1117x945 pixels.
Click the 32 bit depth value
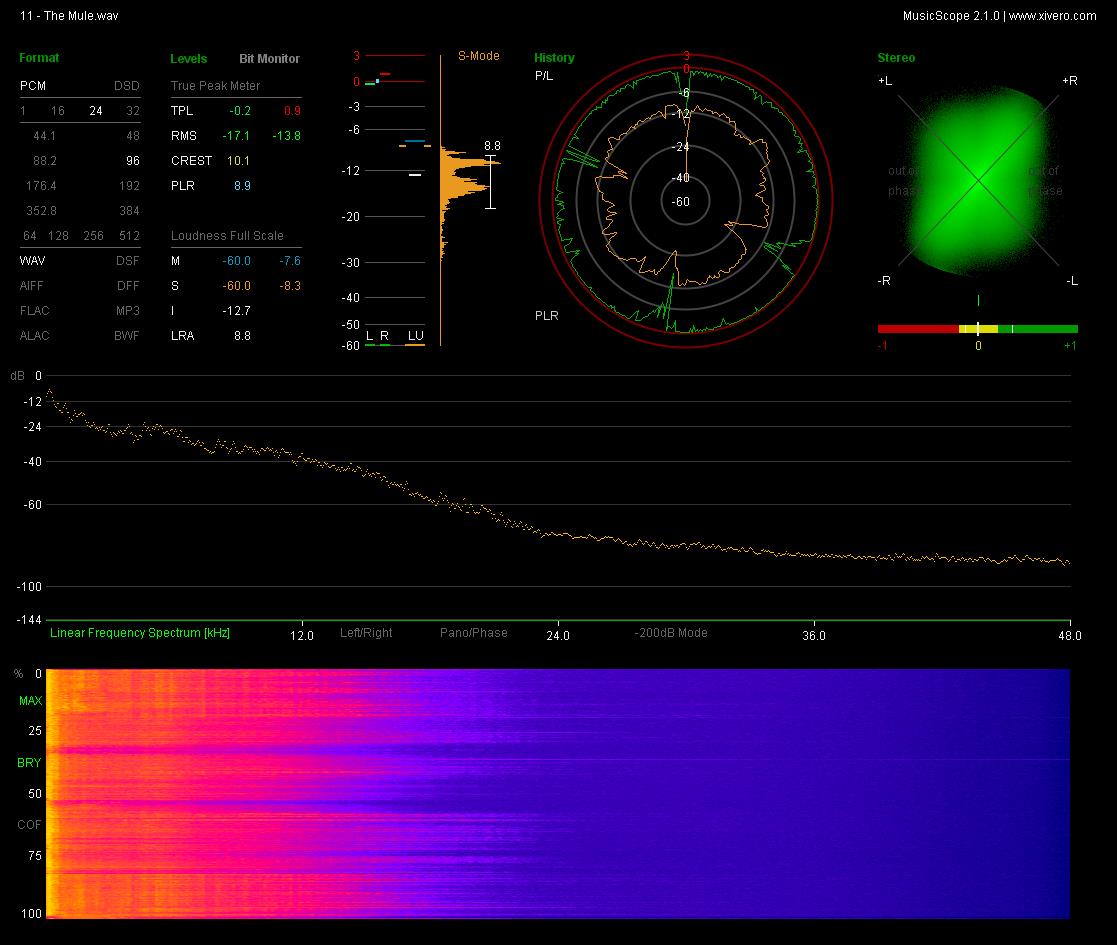point(133,110)
